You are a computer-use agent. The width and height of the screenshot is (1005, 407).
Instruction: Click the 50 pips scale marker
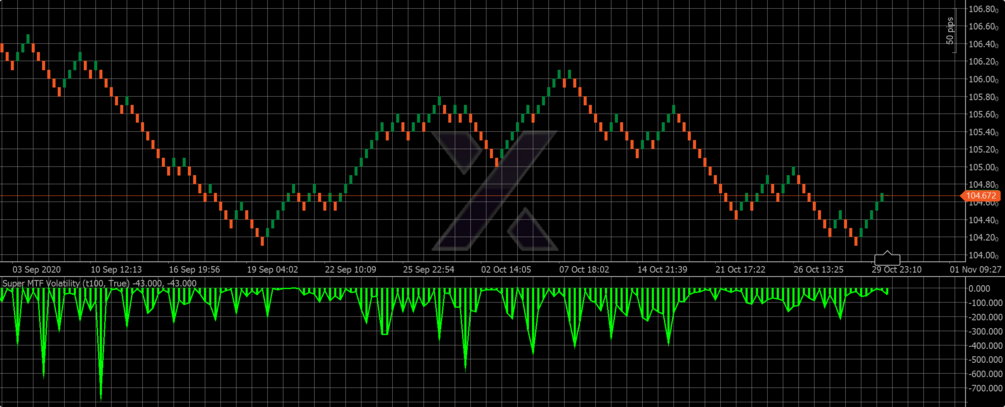[950, 32]
